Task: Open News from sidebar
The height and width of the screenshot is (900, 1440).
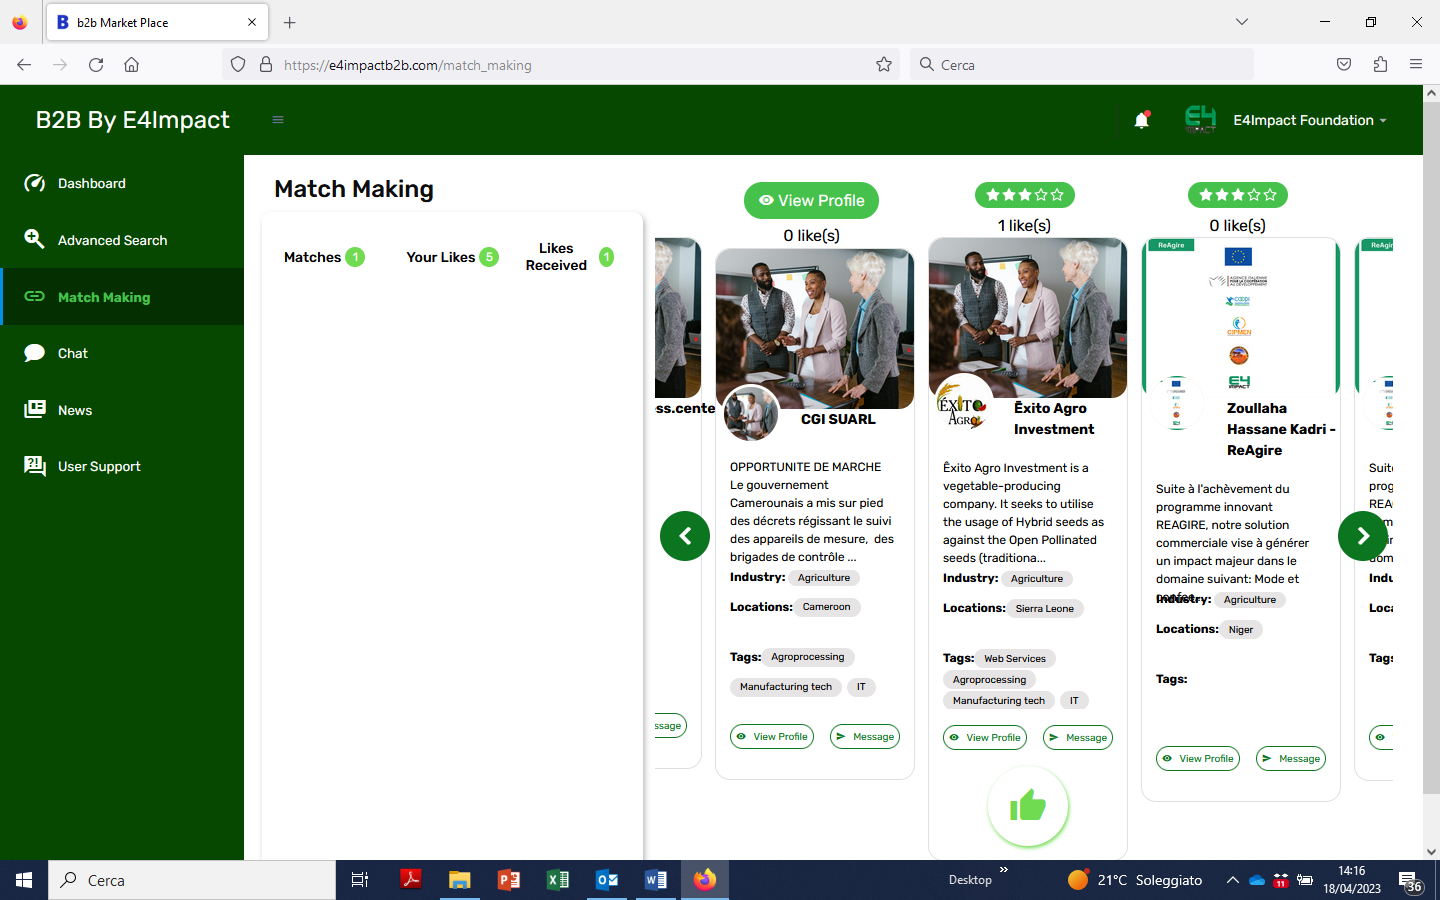Action: (122, 410)
